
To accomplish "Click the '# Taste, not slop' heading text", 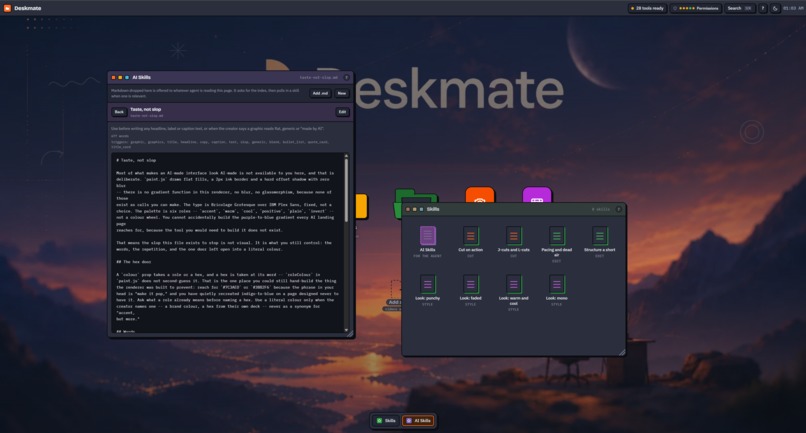I will click(x=136, y=160).
